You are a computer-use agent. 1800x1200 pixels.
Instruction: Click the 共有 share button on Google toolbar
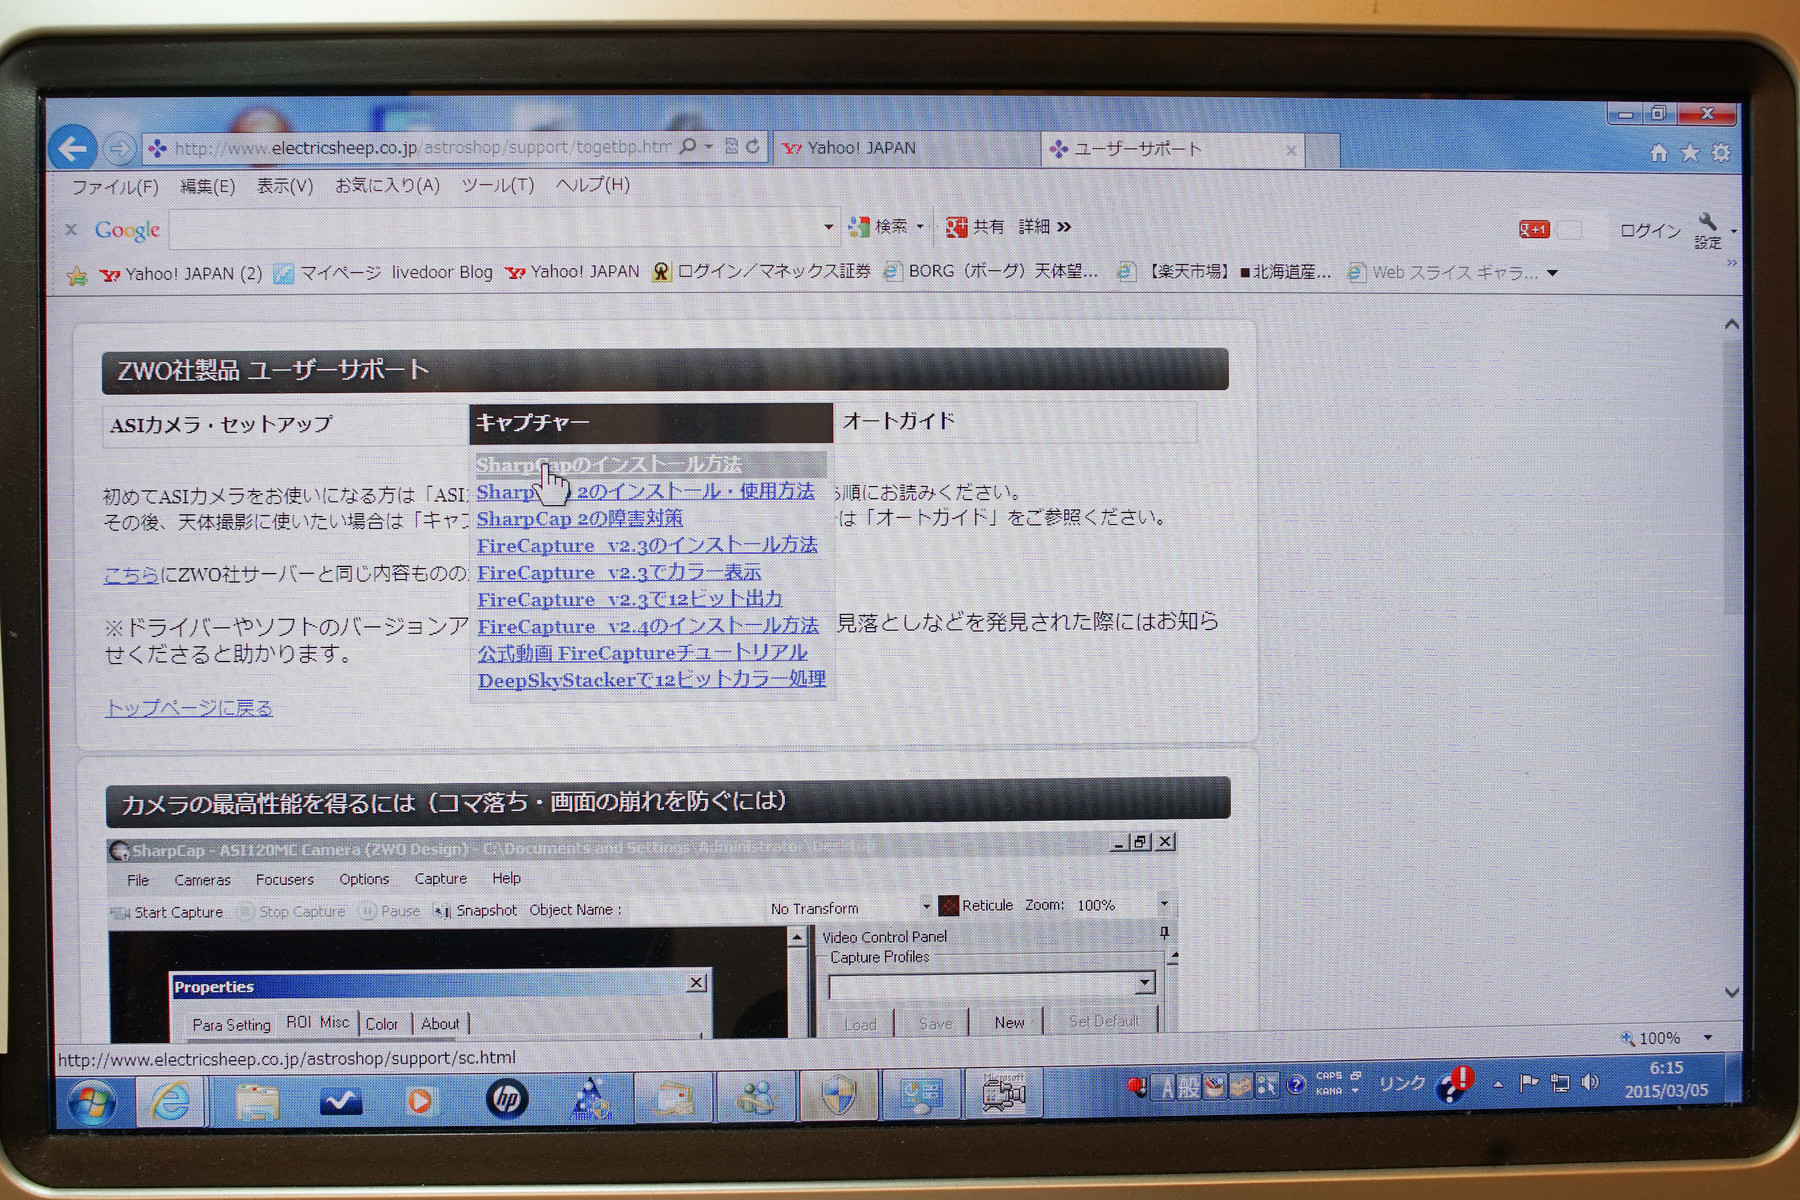[975, 227]
